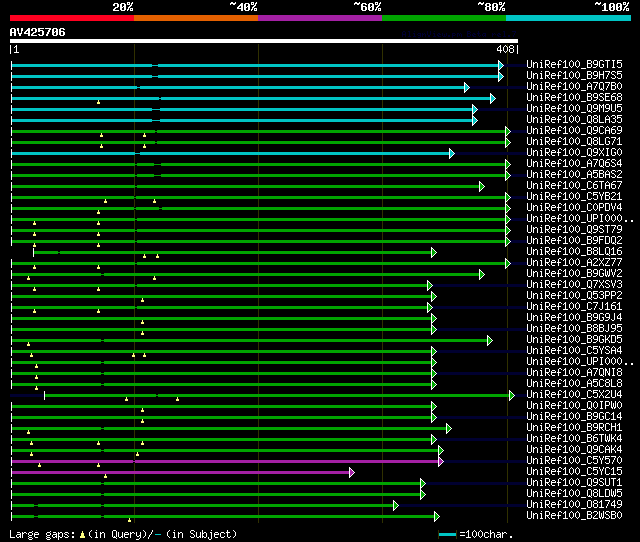Select the UniRef100_Q53PP2 label
The image size is (640, 542).
coord(574,295)
